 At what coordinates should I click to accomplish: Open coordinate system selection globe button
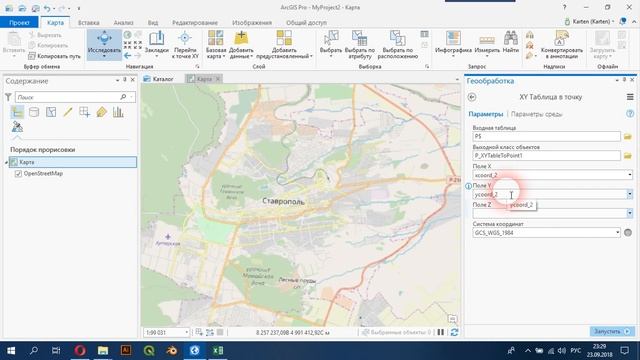click(628, 232)
